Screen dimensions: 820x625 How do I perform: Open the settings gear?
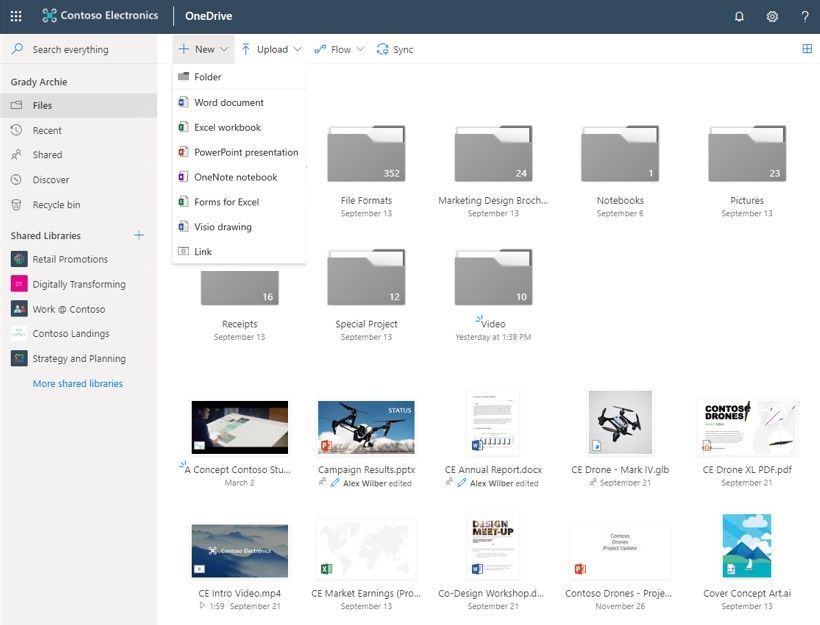pos(772,17)
